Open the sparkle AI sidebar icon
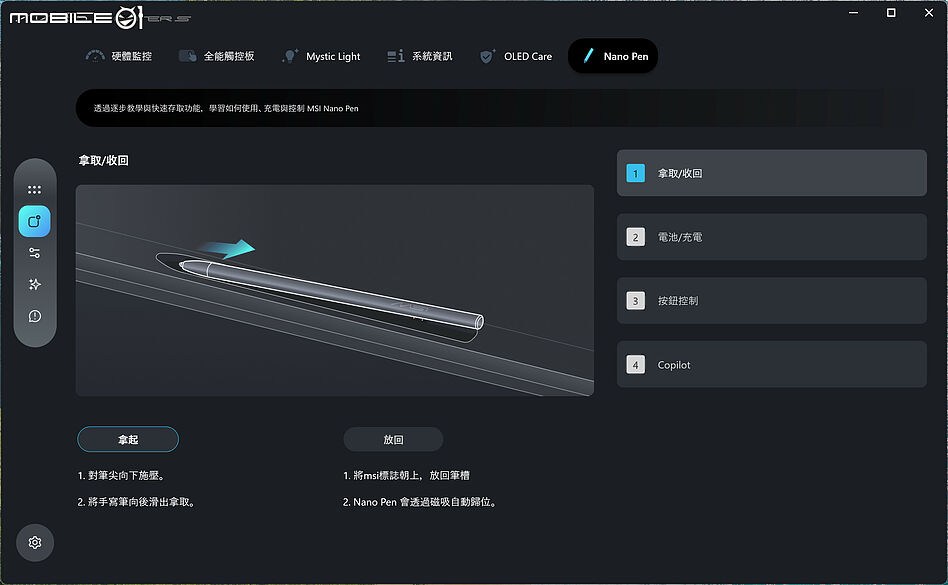 pos(34,285)
